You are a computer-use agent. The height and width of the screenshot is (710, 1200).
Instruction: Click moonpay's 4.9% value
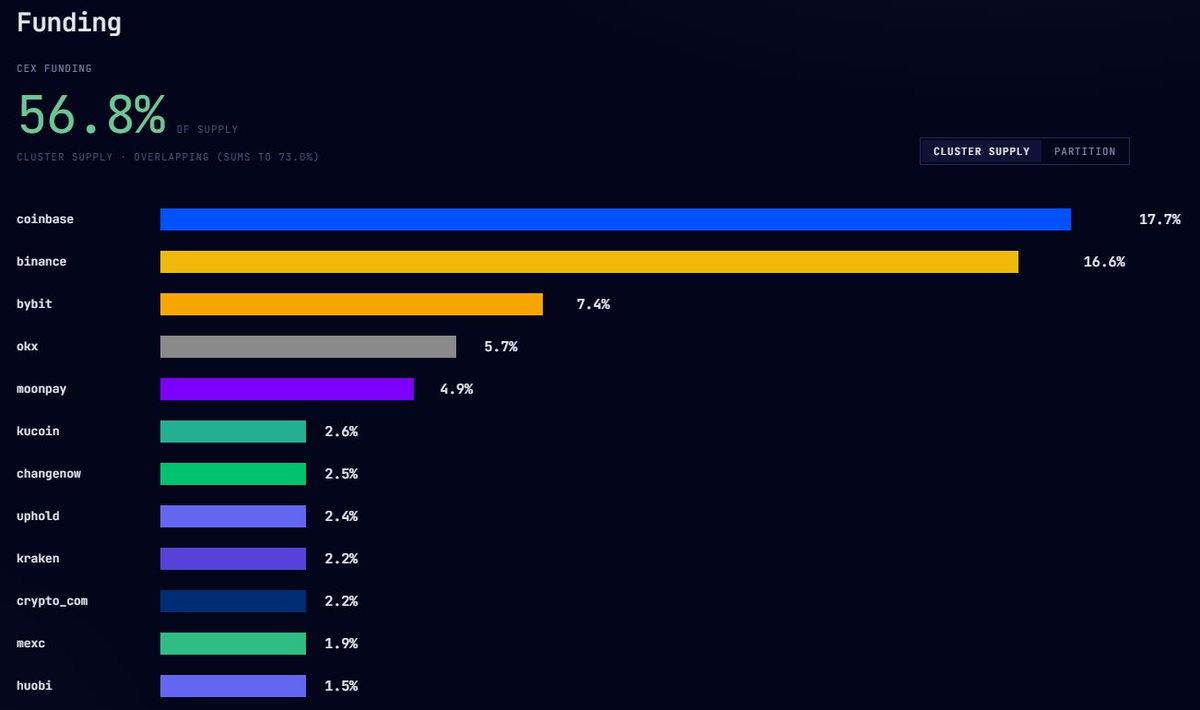pyautogui.click(x=456, y=389)
